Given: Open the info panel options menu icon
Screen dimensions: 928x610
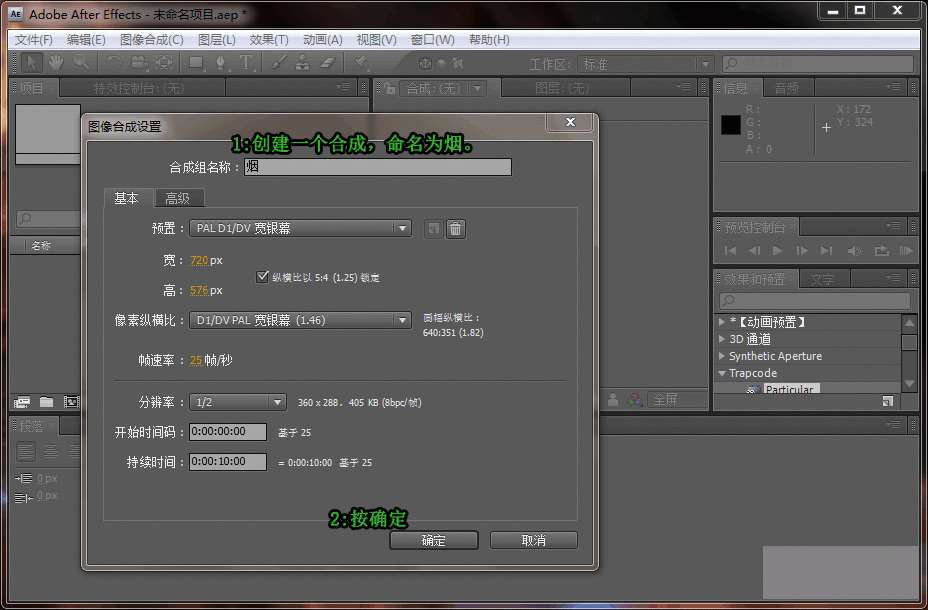Looking at the screenshot, I should 894,87.
